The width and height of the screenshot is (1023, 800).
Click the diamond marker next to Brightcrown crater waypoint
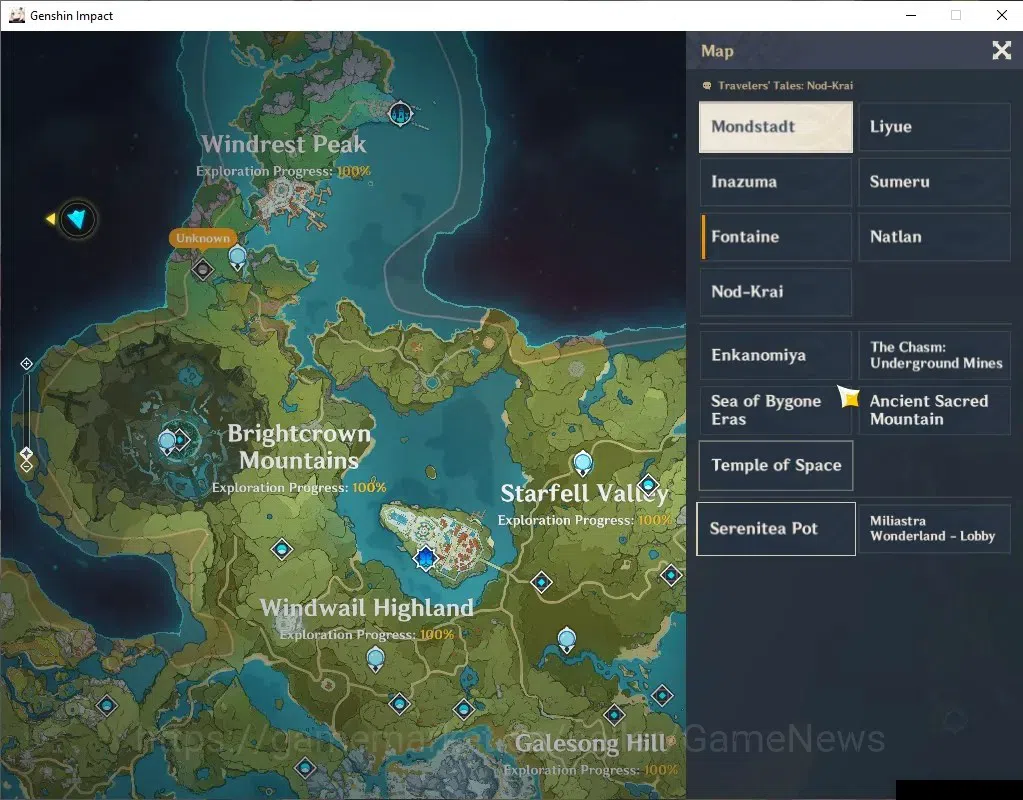182,439
